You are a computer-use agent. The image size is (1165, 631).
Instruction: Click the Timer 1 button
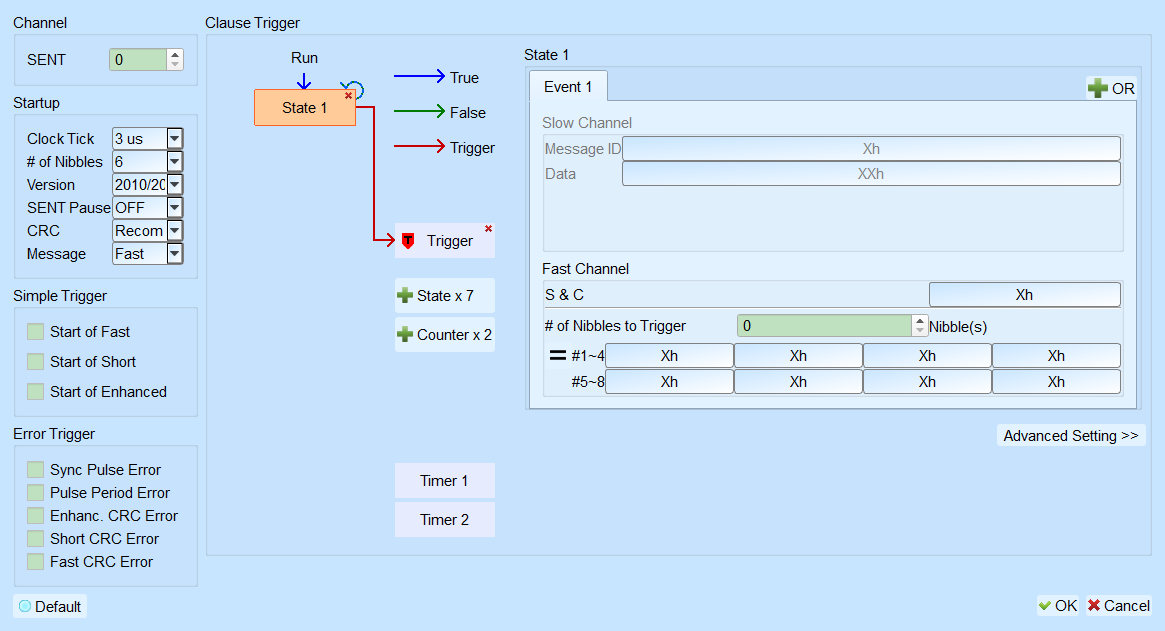[x=444, y=481]
